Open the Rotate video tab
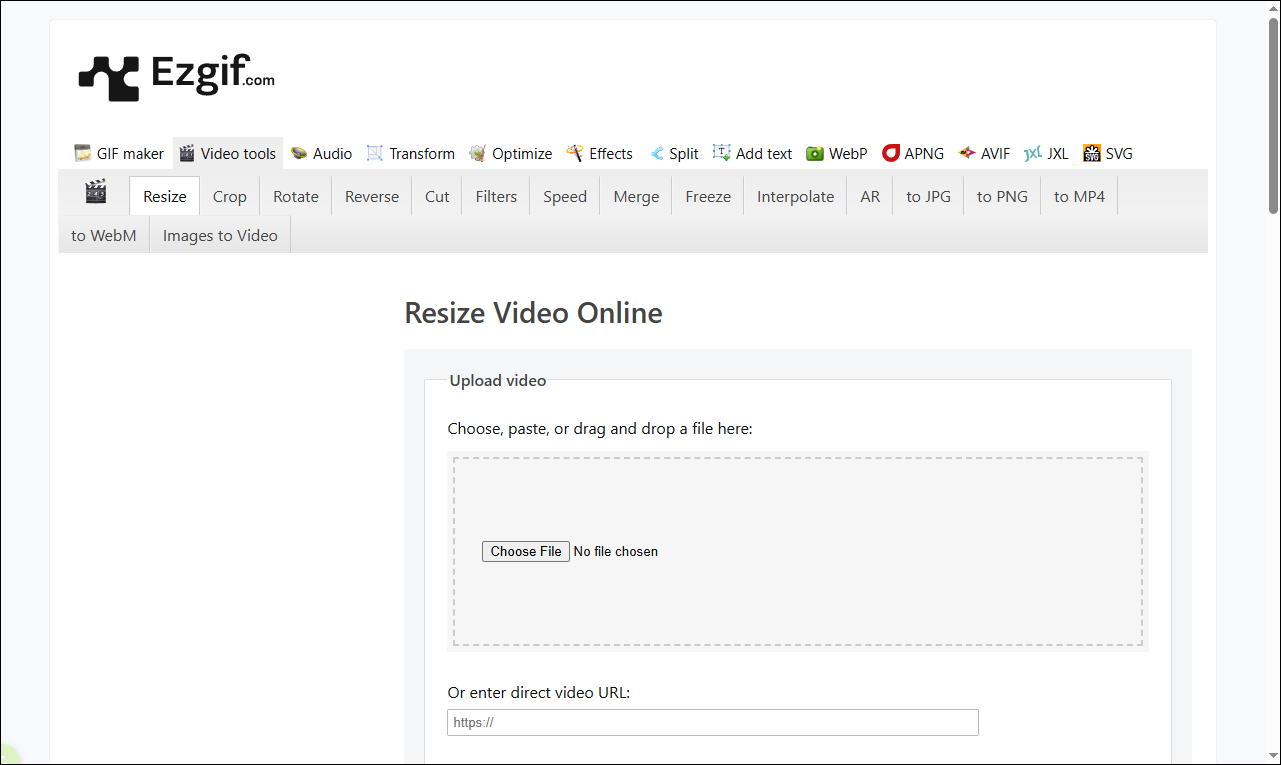1281x765 pixels. click(295, 196)
